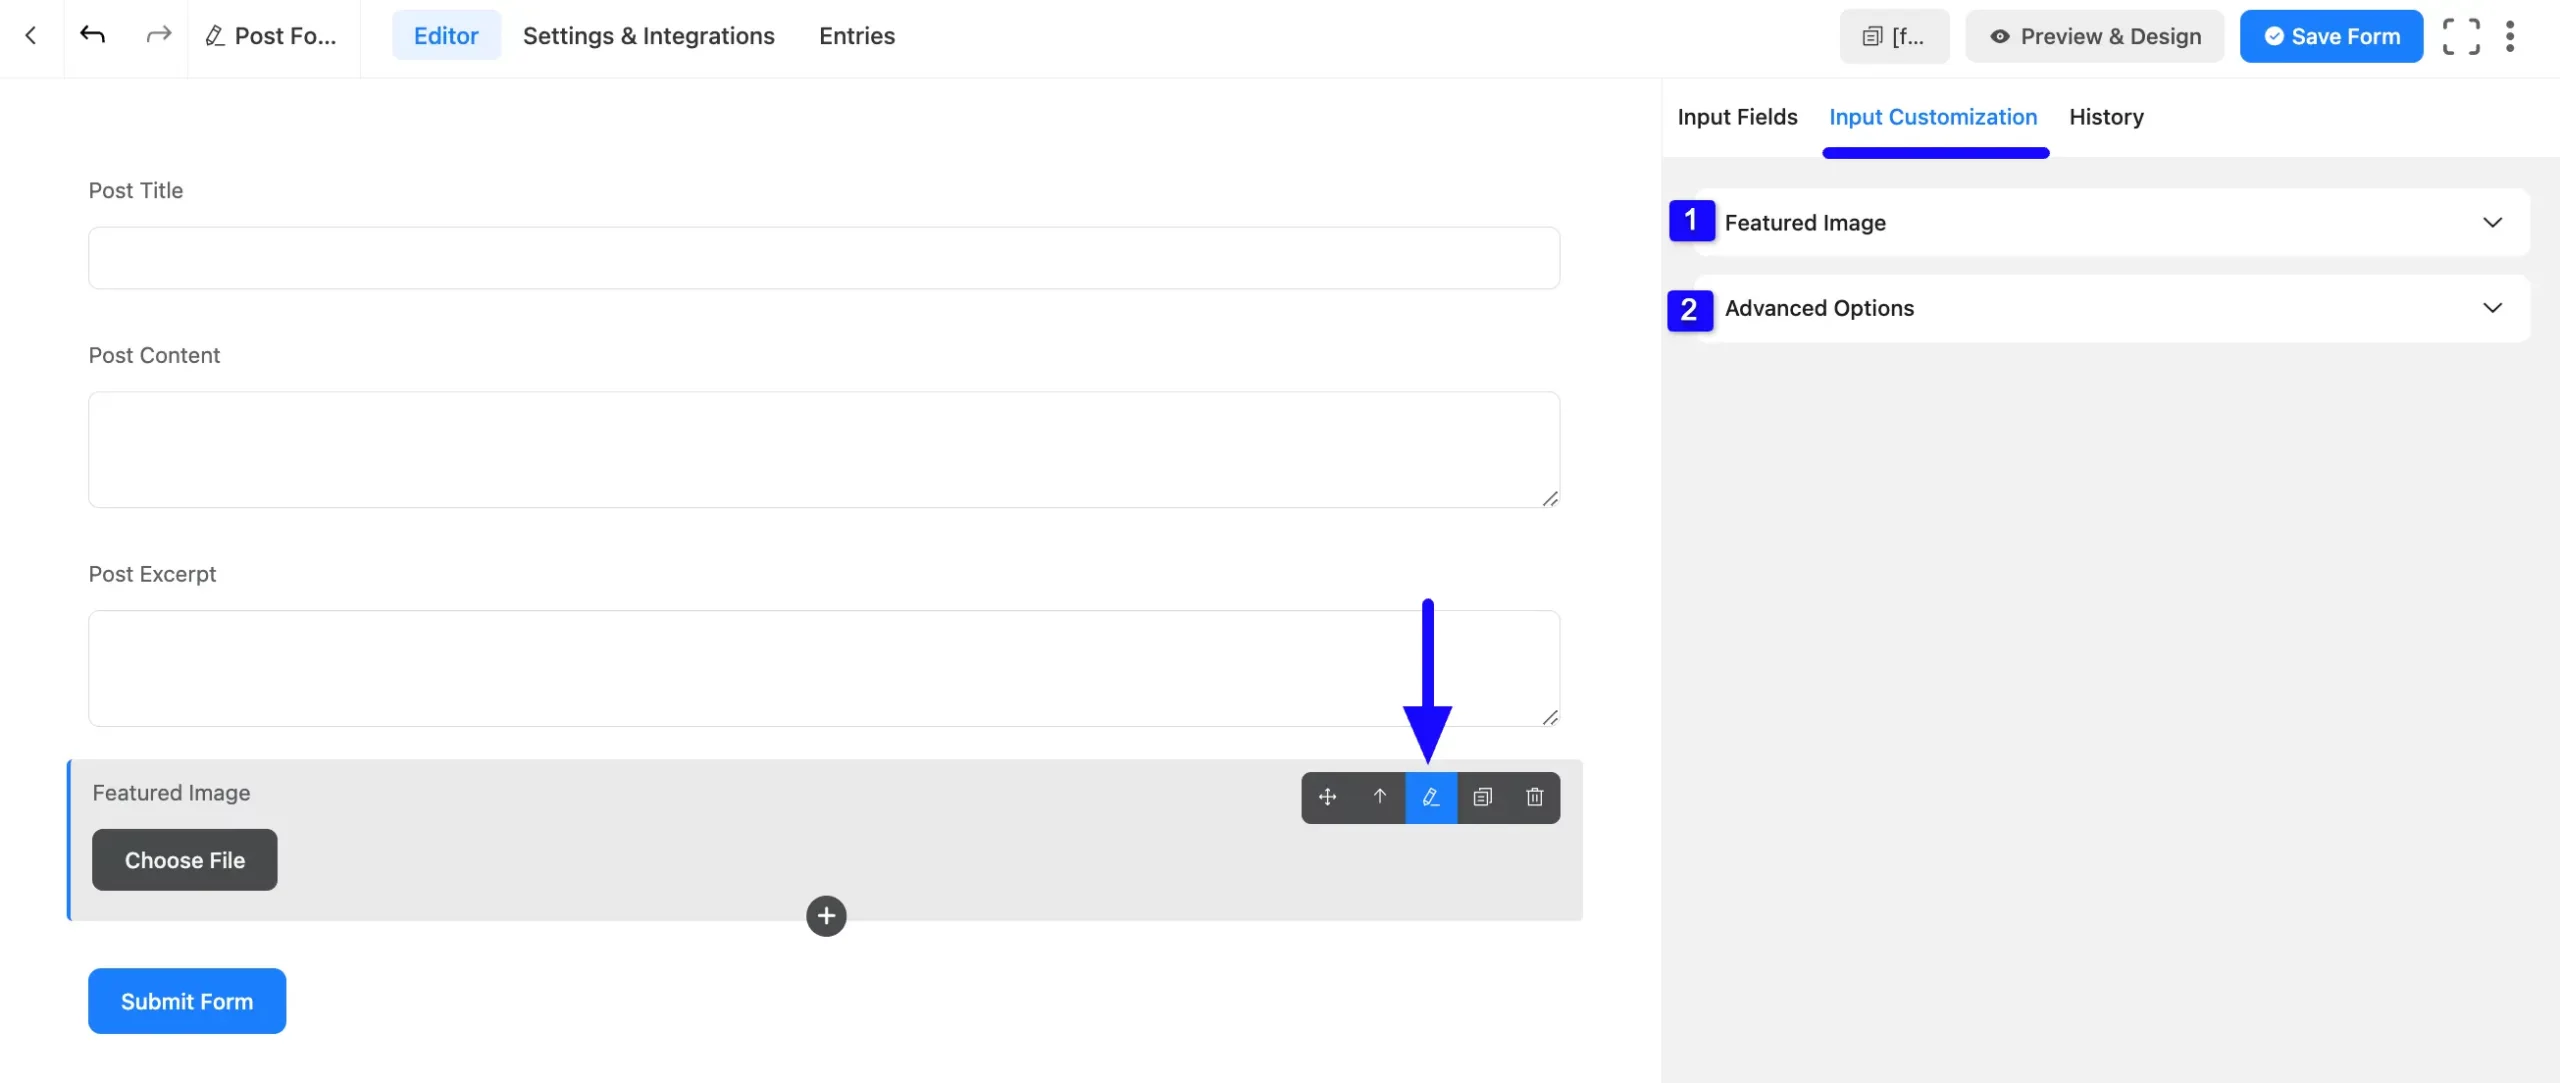Click the Post Excerpt resize grip
This screenshot has height=1083, width=2560.
[x=1550, y=717]
